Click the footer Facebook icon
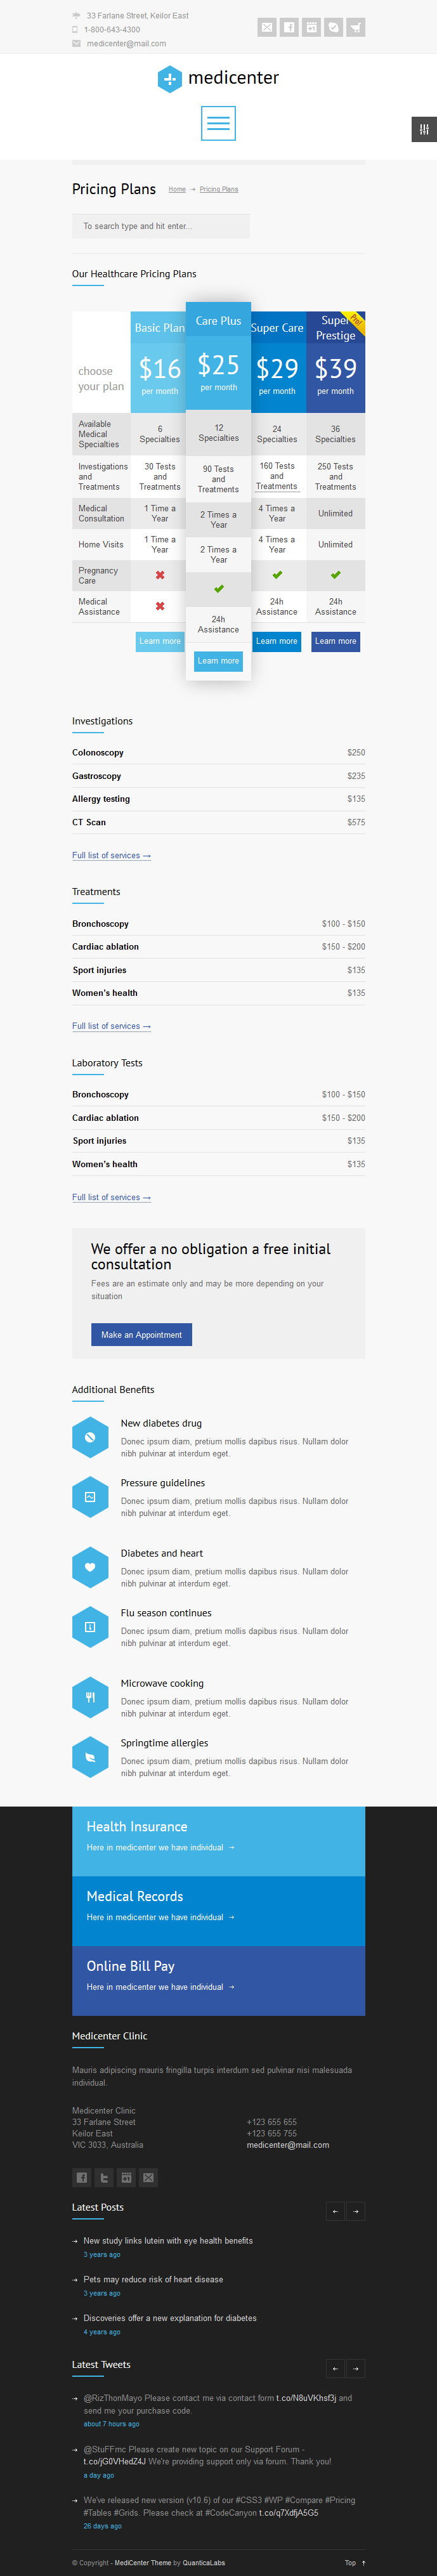 pyautogui.click(x=82, y=2177)
